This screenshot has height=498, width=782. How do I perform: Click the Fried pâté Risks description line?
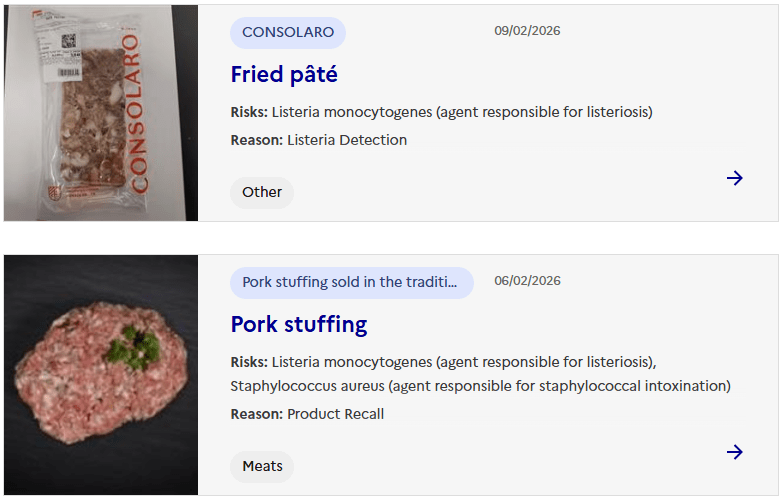coord(441,112)
